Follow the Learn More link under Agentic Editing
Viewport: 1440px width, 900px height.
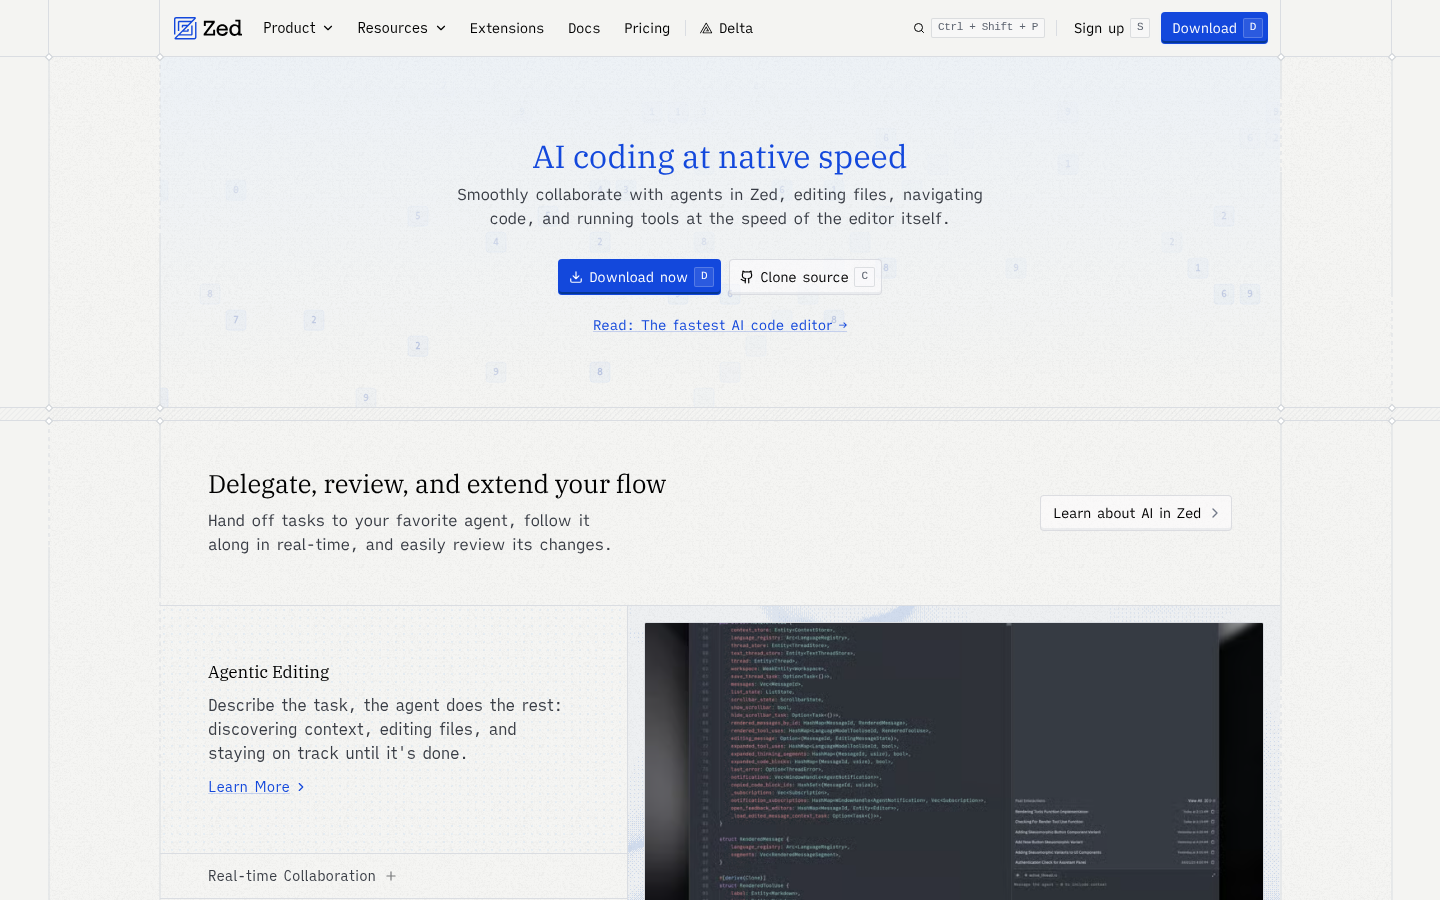(257, 787)
